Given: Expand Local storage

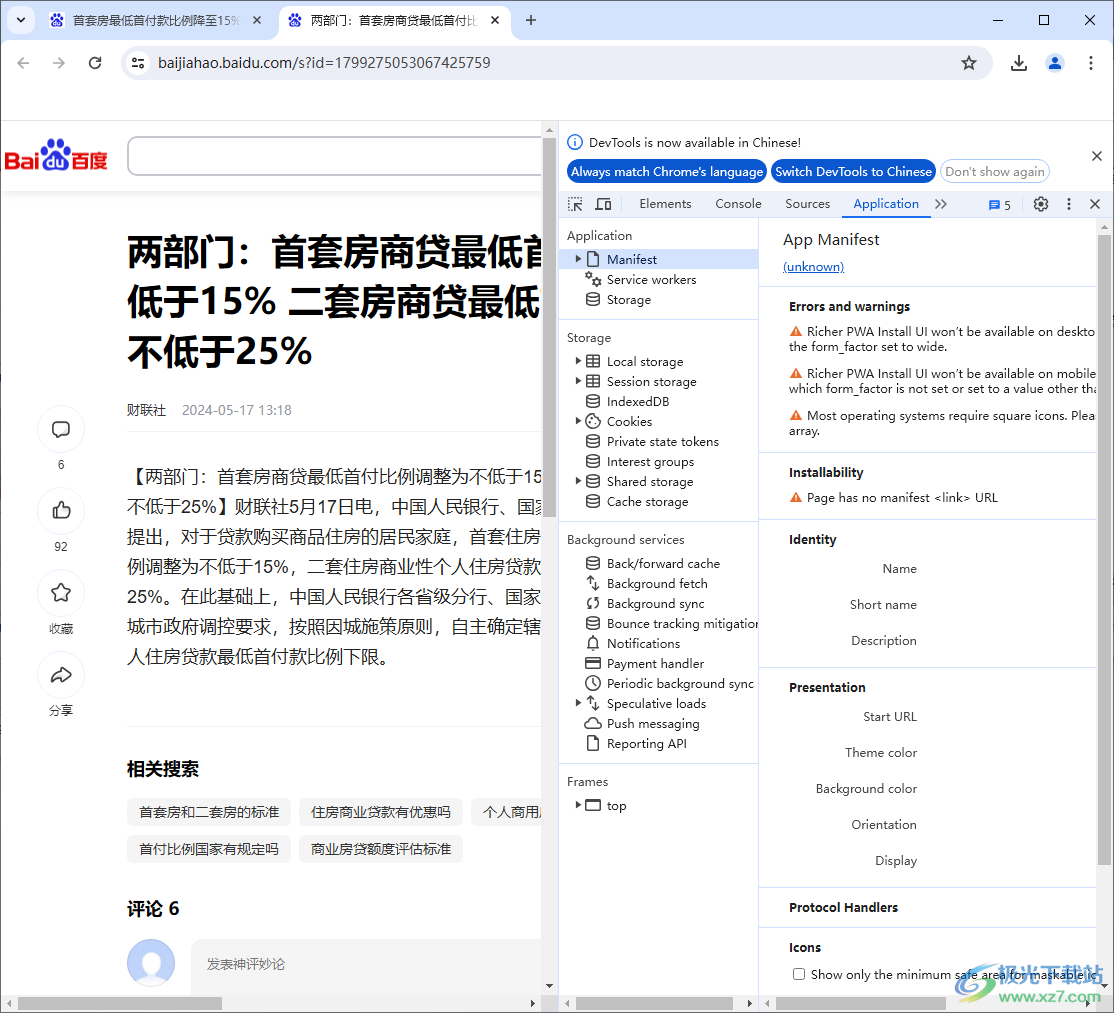Looking at the screenshot, I should 578,361.
